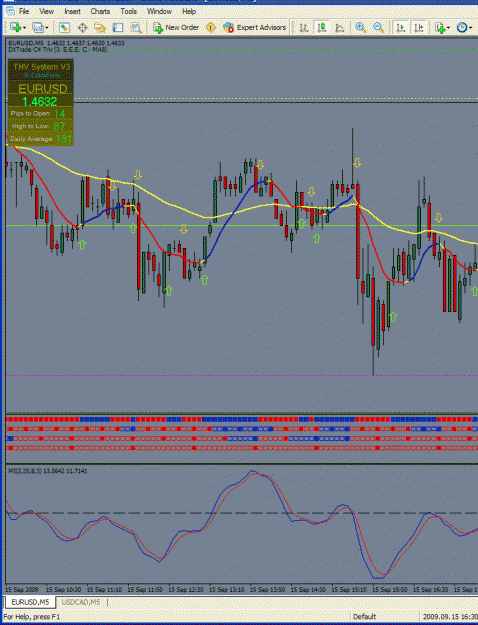The height and width of the screenshot is (625, 478).
Task: Open a New Chart from toolbar
Action: (16, 28)
